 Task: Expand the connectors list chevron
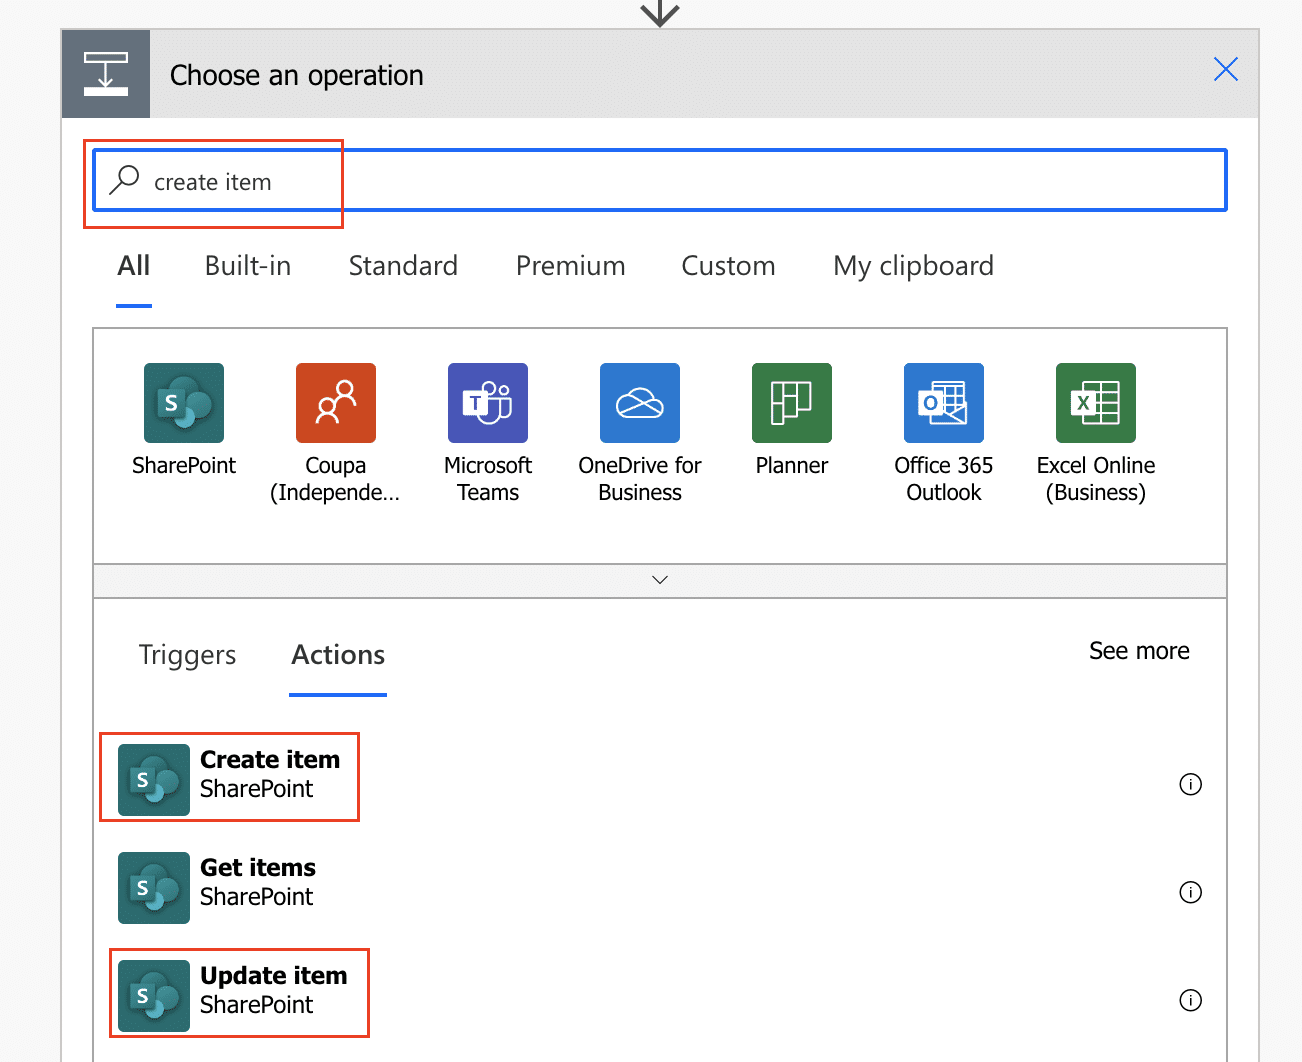click(x=660, y=580)
